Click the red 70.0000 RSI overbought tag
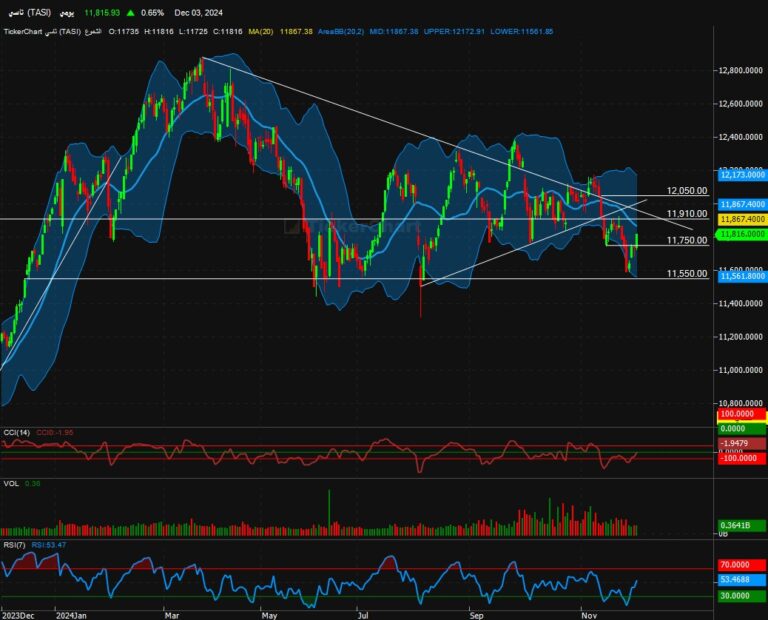Screen dimensions: 768x620 [741, 564]
